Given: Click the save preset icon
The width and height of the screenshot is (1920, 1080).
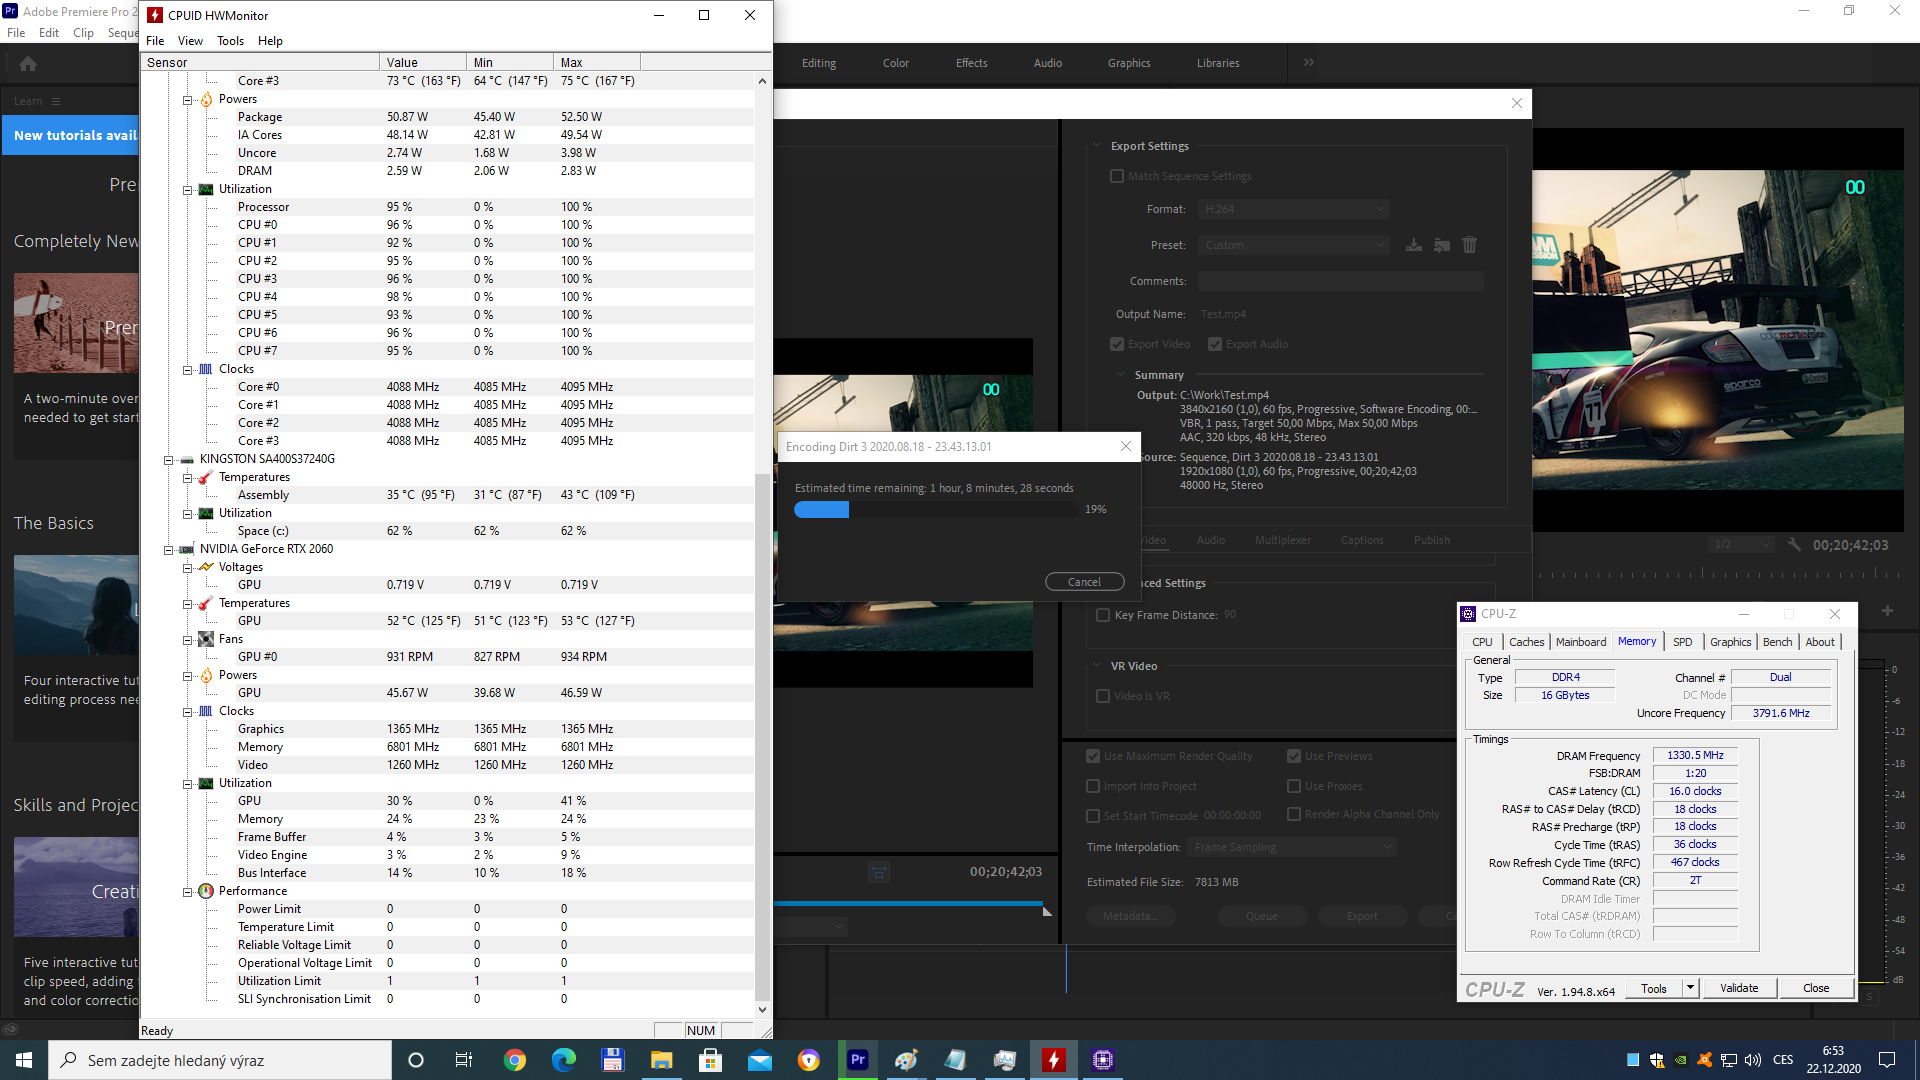Looking at the screenshot, I should [x=1413, y=245].
